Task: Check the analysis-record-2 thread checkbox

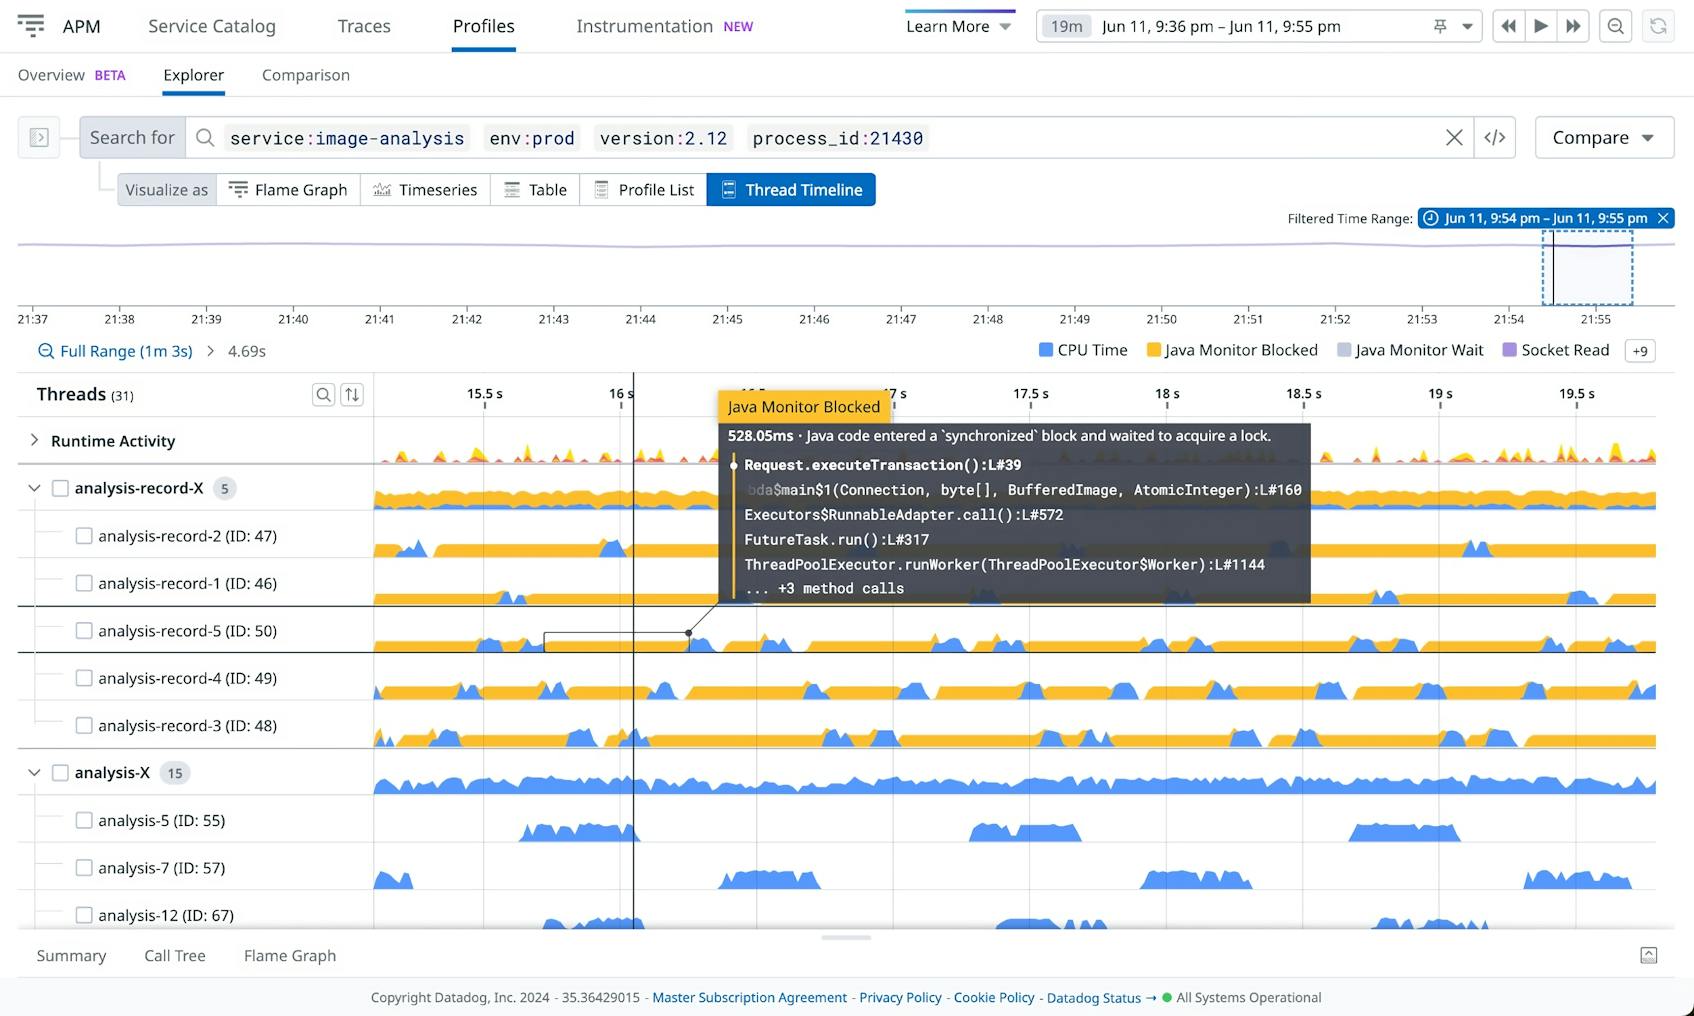Action: point(84,535)
